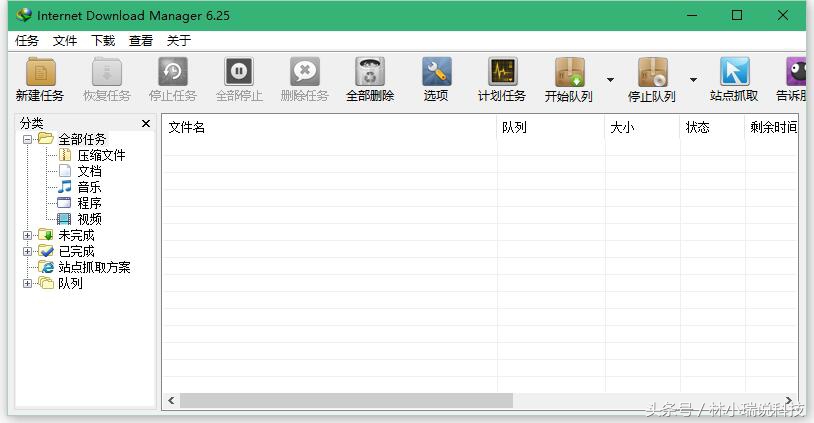Select 未完成 unfinished folder
Viewport: 814px width, 423px height.
(x=76, y=235)
